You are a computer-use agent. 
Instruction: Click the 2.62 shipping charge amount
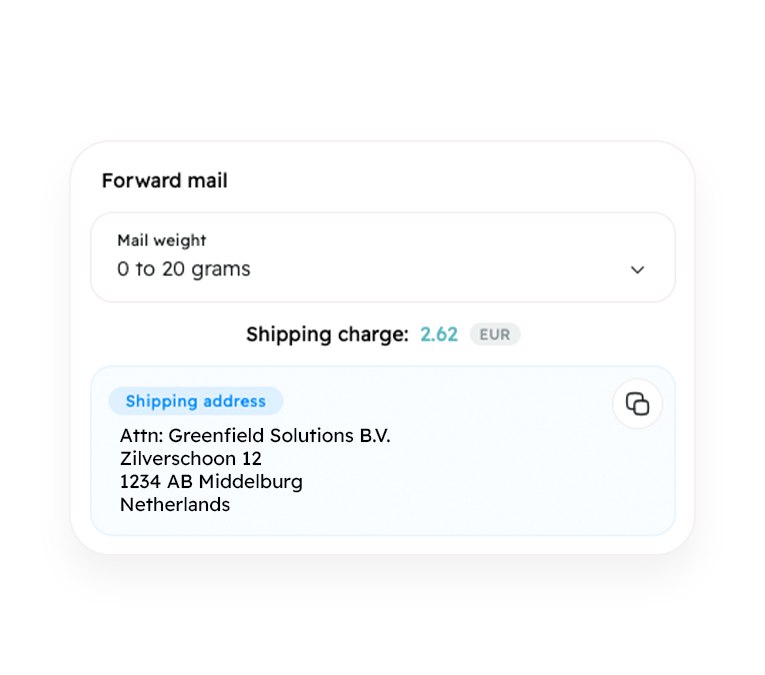pyautogui.click(x=439, y=335)
